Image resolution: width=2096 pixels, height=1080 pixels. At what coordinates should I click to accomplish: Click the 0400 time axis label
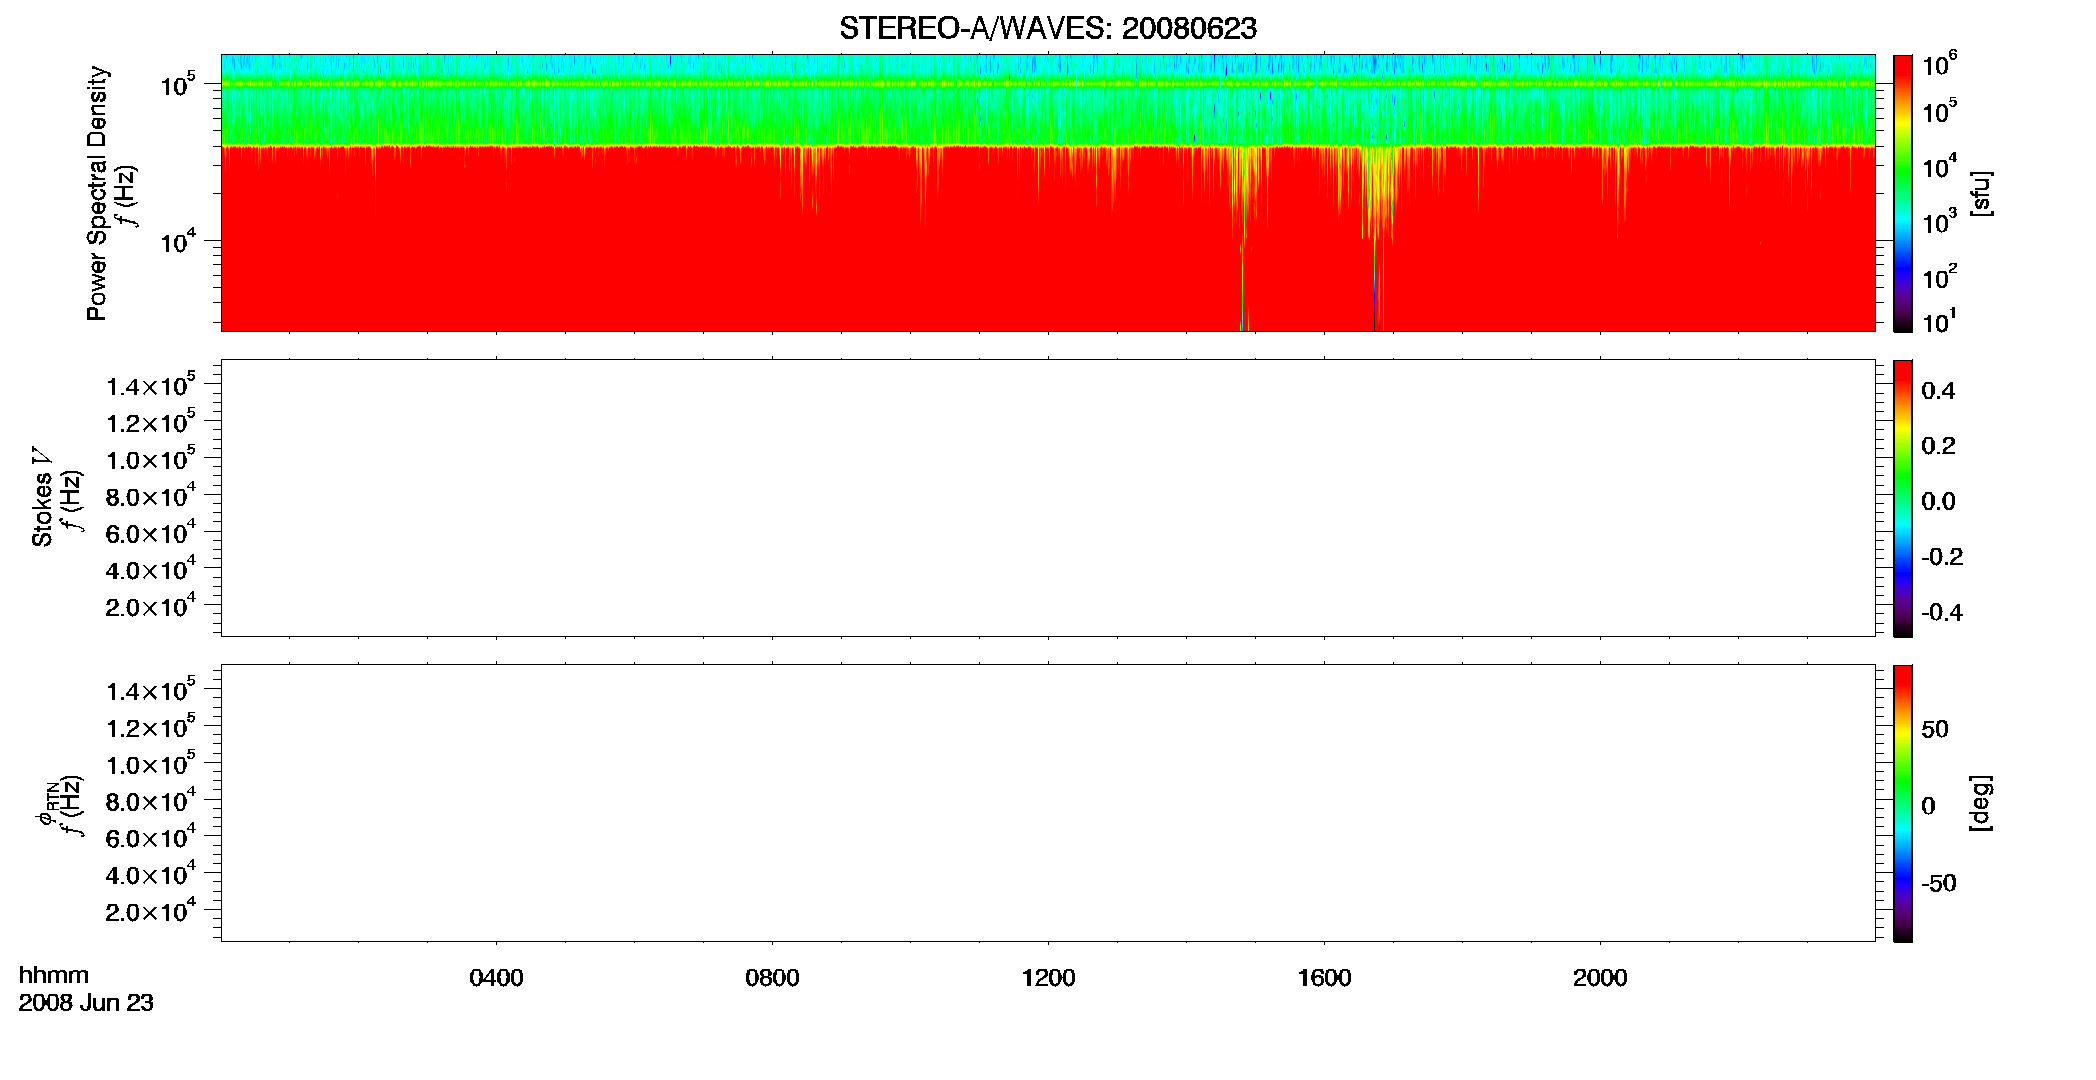pos(496,978)
